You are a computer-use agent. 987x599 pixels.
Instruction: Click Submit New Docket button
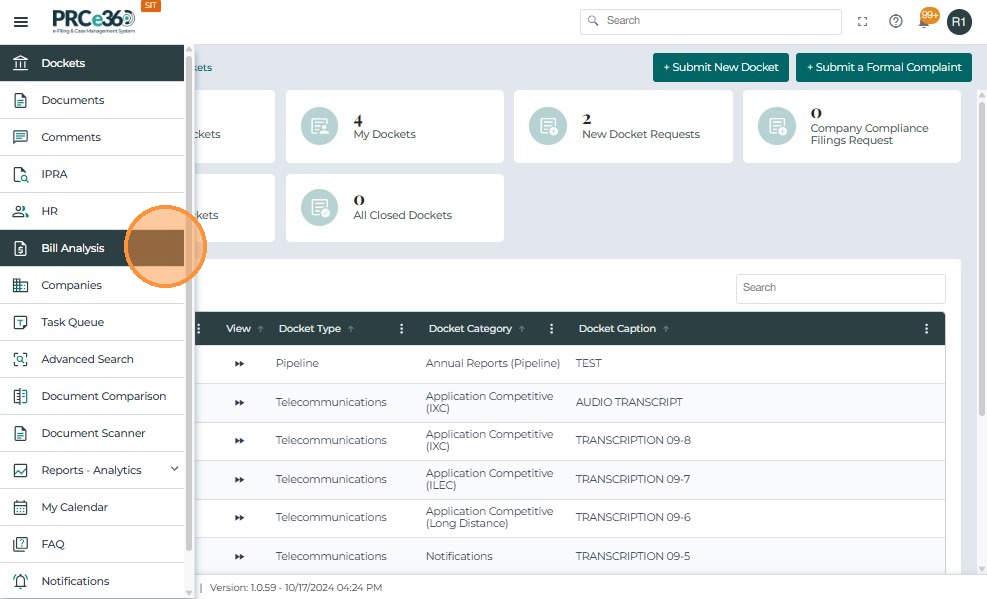coord(720,67)
